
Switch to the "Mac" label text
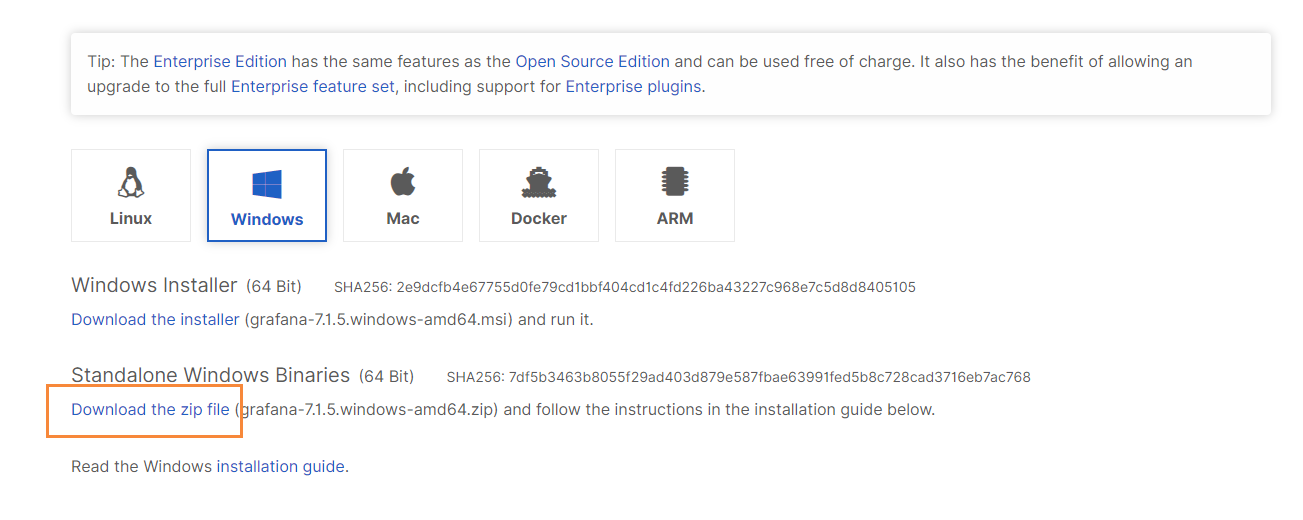tap(403, 218)
